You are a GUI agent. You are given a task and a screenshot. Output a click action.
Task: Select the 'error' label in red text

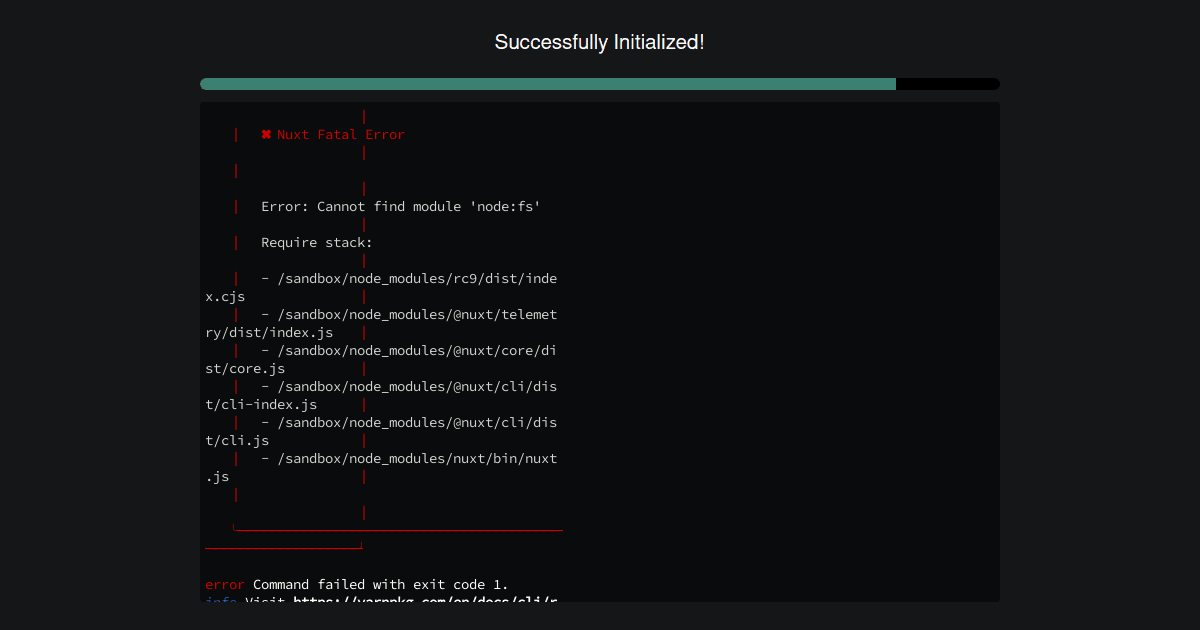(x=224, y=584)
